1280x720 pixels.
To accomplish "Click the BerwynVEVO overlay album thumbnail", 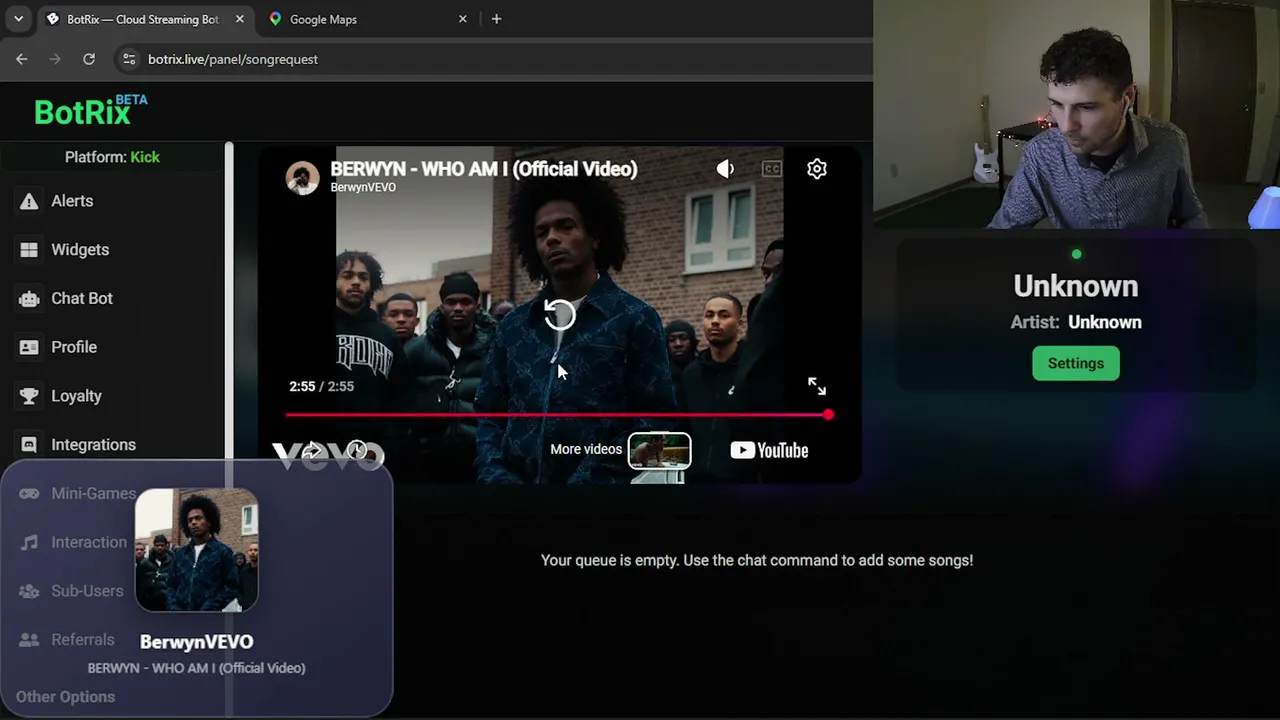I will pyautogui.click(x=197, y=550).
